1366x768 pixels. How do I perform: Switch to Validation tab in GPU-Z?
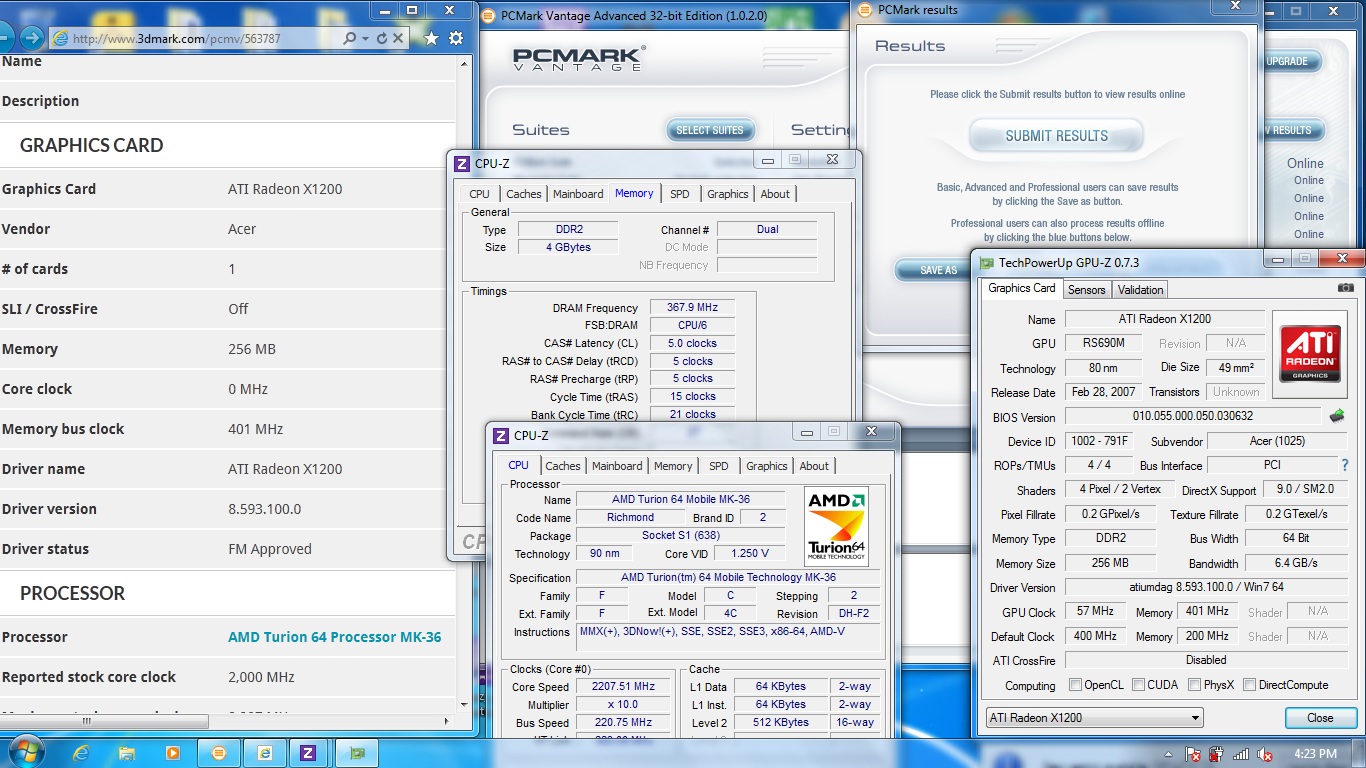pos(1140,290)
